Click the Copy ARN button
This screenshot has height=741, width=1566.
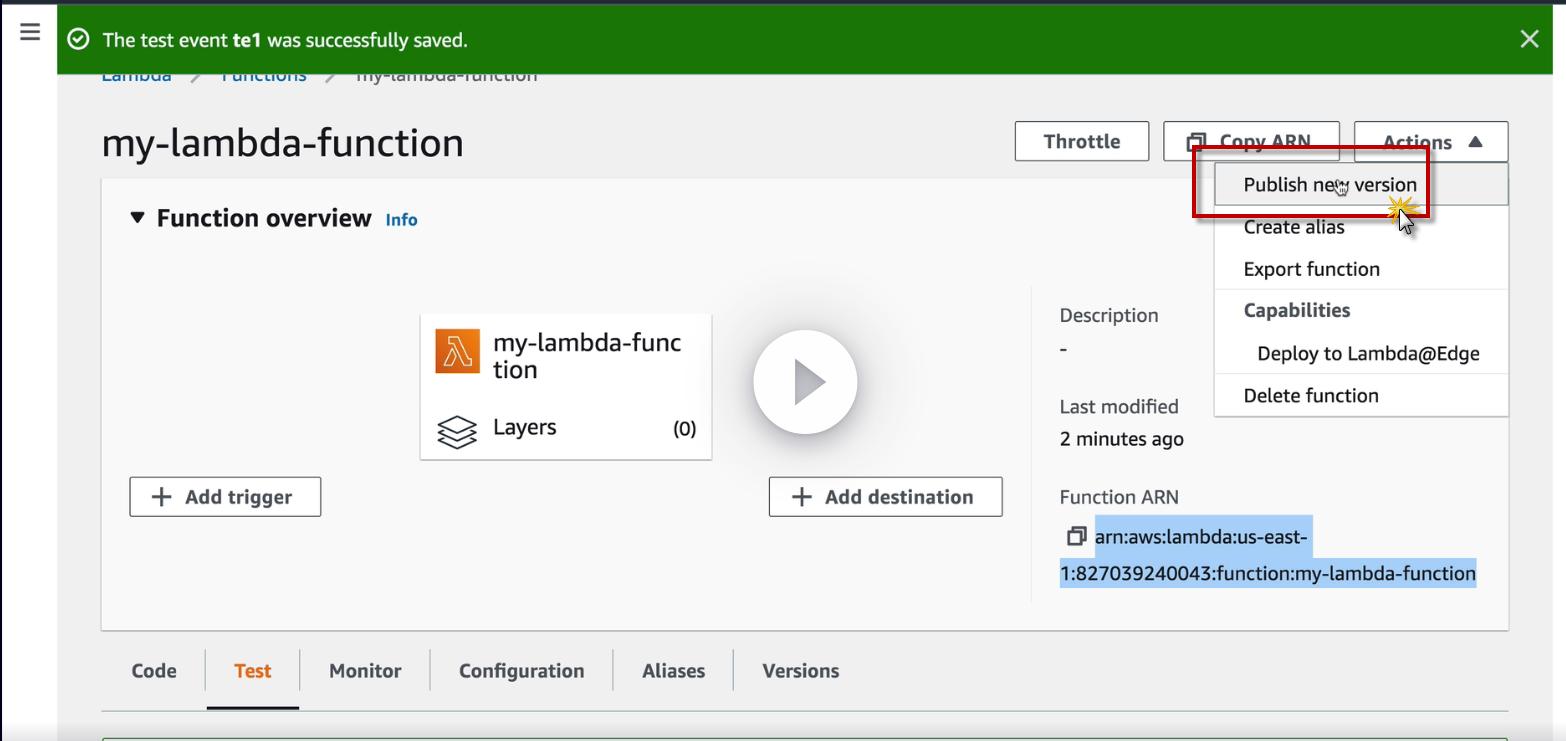pos(1251,141)
